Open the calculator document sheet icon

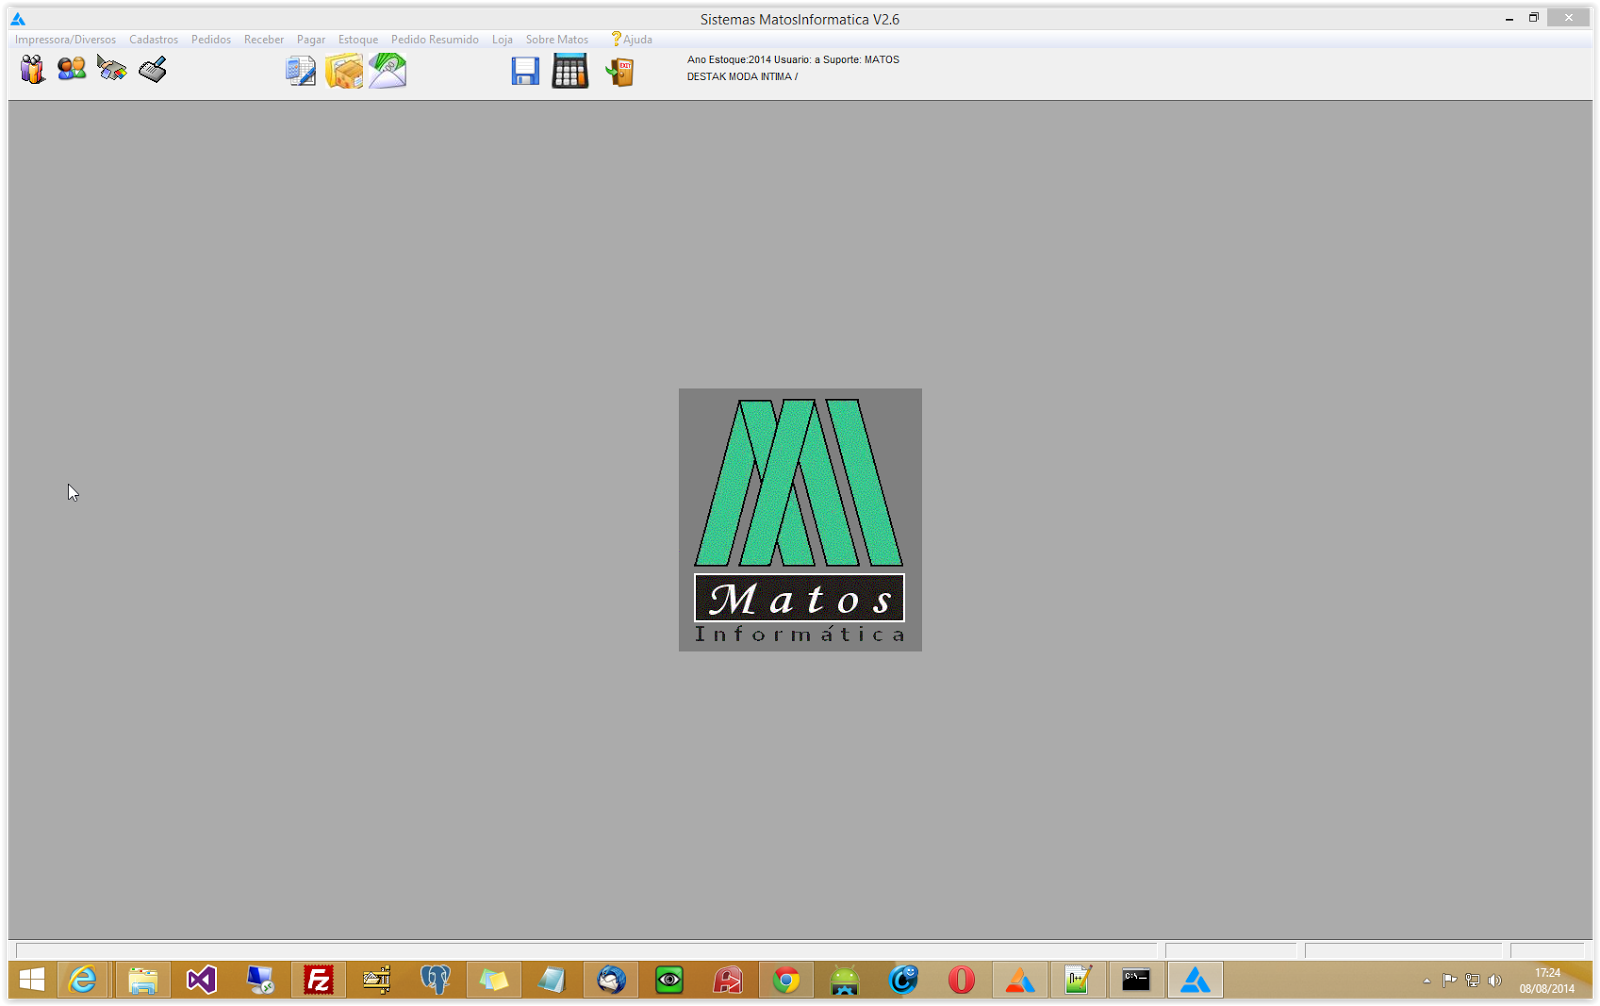point(300,71)
